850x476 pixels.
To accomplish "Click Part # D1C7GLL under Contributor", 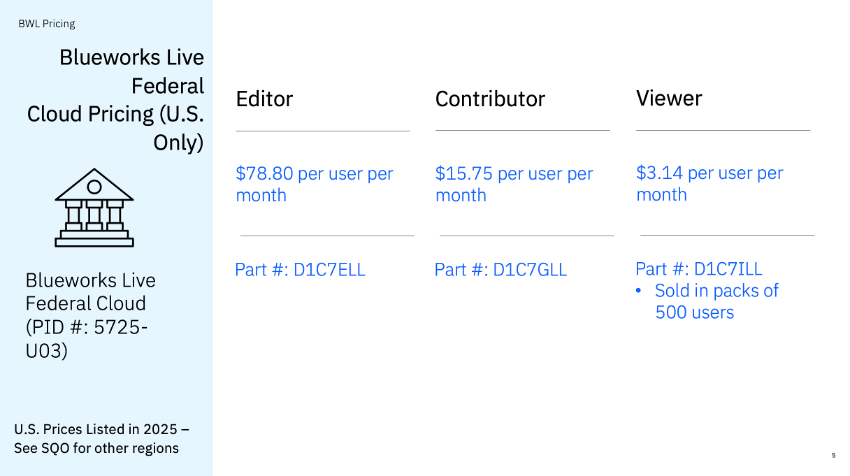I will click(500, 269).
